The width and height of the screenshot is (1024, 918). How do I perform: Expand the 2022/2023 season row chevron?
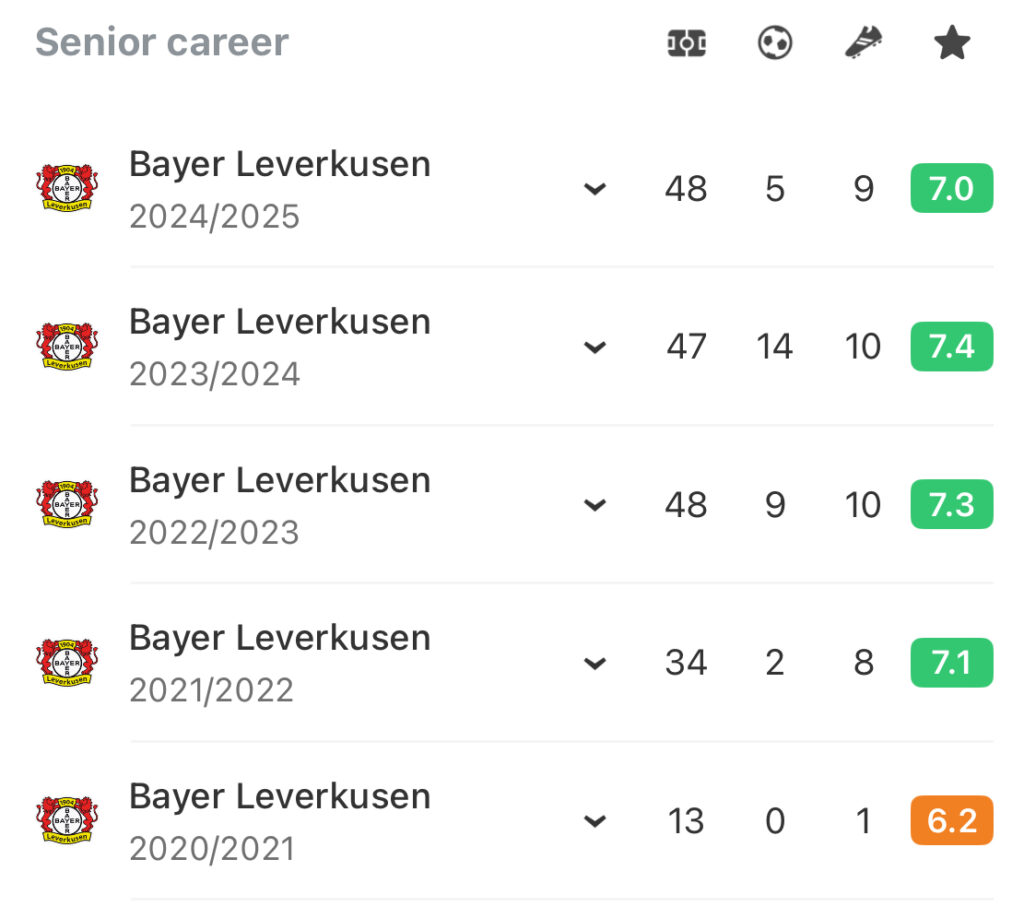595,505
